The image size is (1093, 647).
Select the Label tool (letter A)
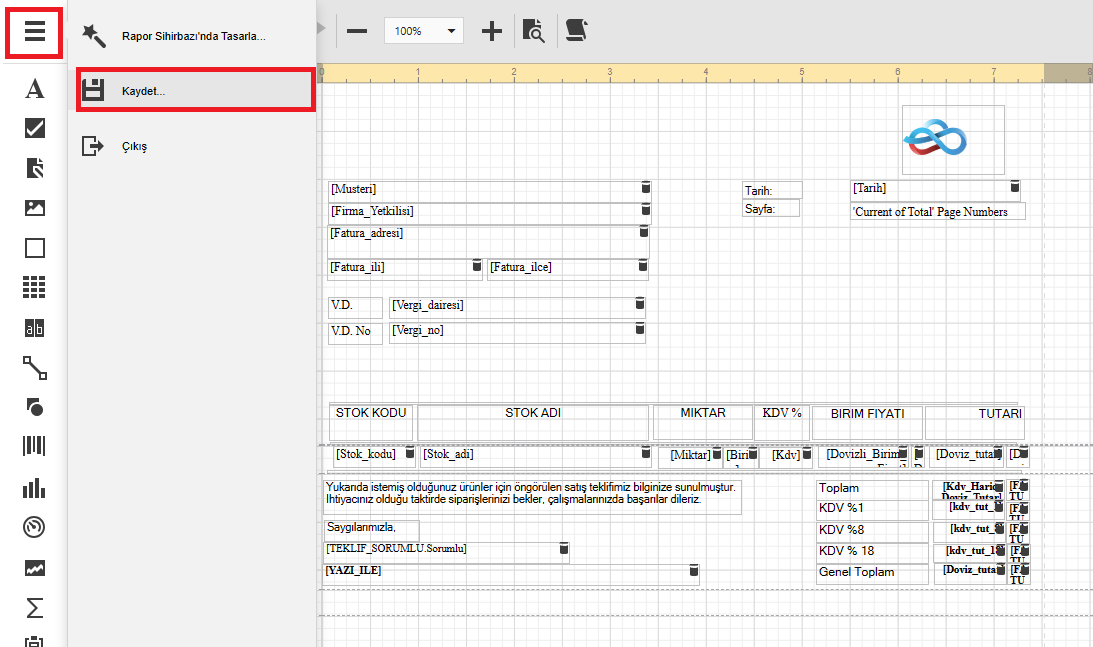tap(34, 89)
